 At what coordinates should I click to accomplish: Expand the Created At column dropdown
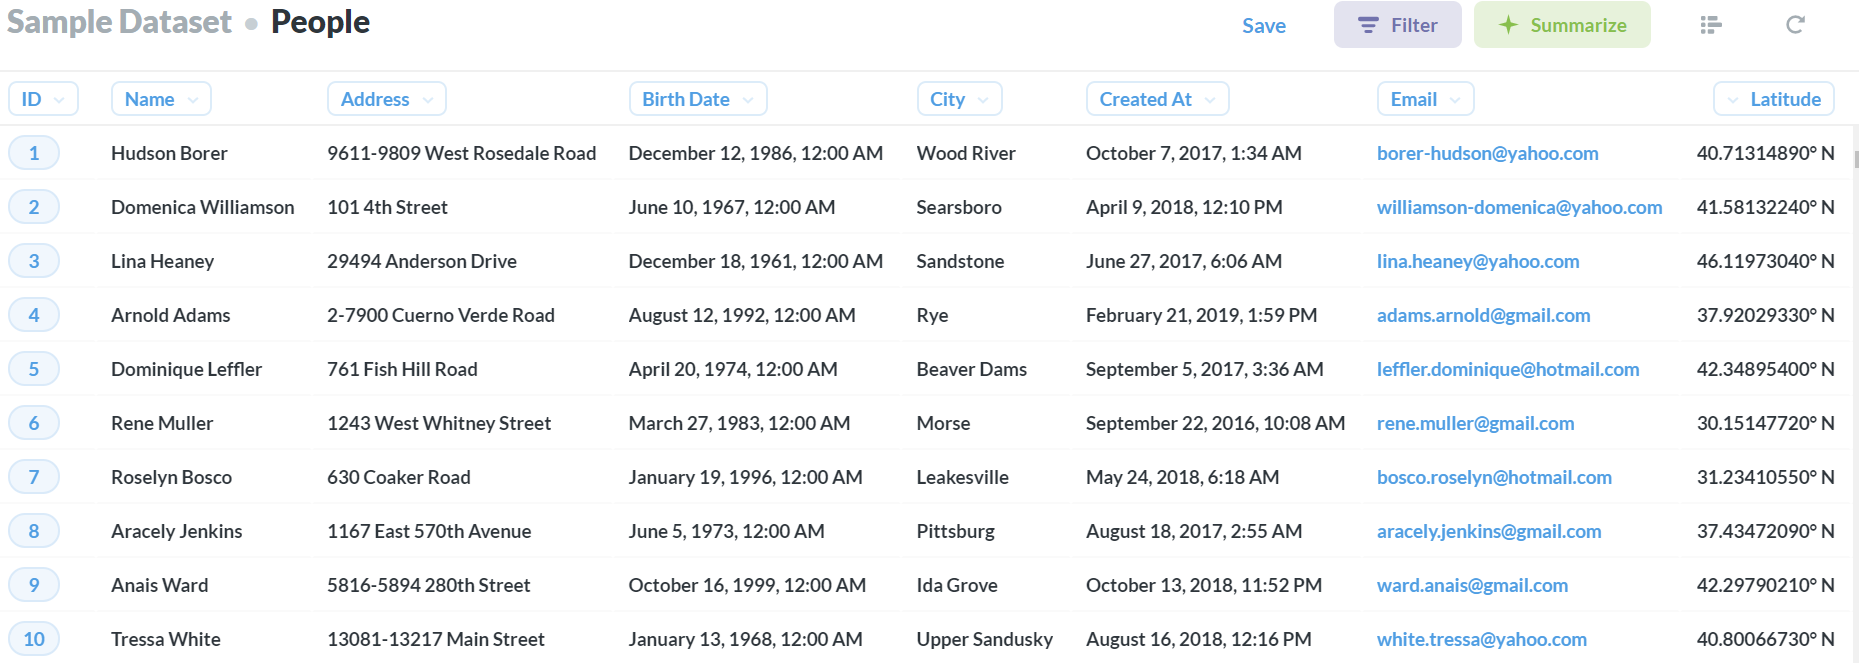(x=1157, y=99)
